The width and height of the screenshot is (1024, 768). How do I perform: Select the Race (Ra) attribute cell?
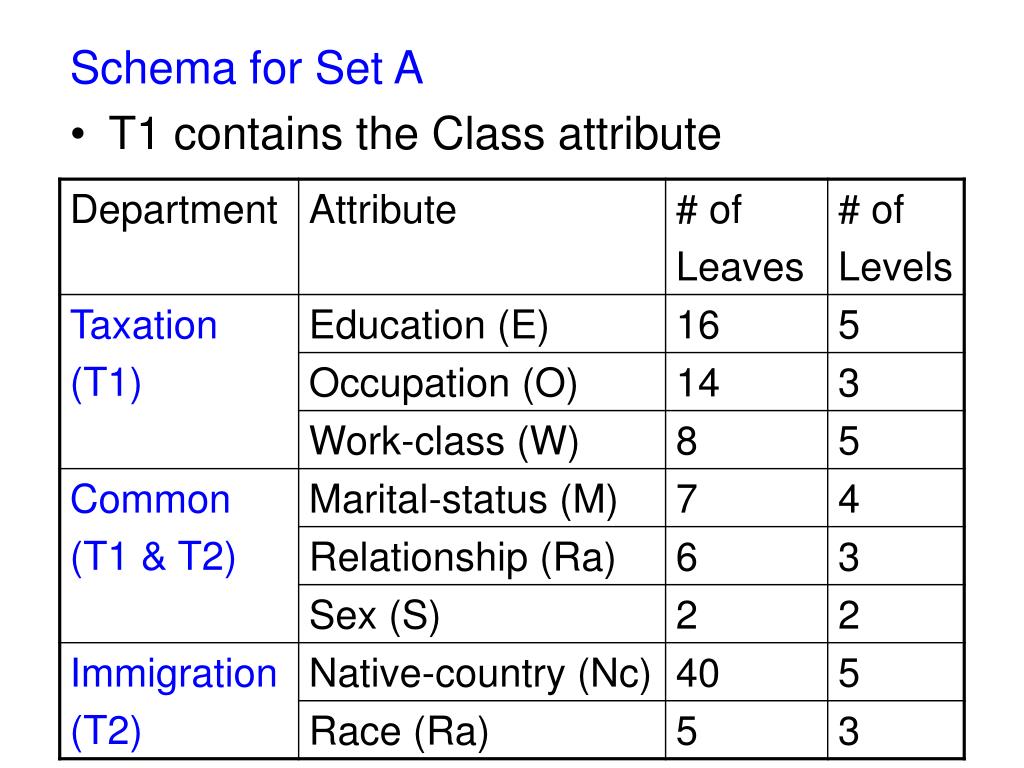(482, 730)
